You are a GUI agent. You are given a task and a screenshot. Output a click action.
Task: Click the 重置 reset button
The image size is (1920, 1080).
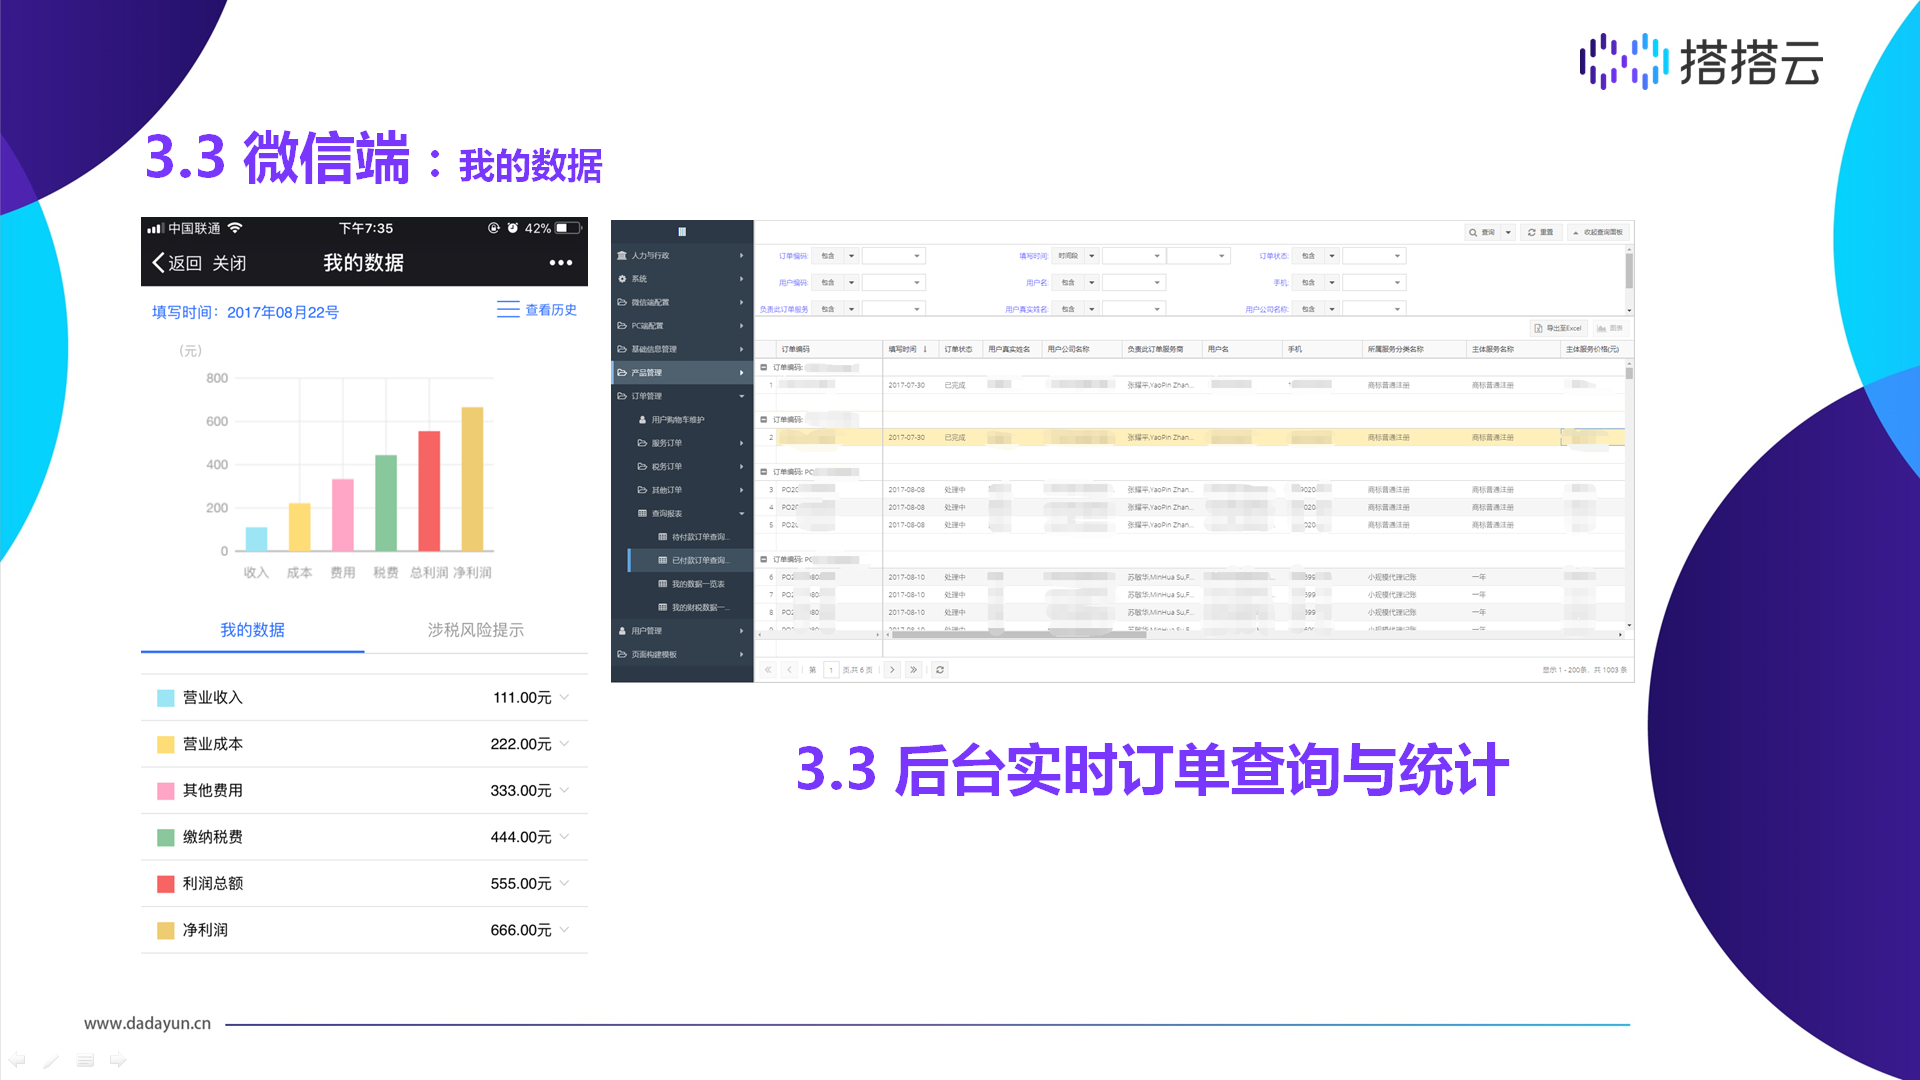tap(1541, 232)
